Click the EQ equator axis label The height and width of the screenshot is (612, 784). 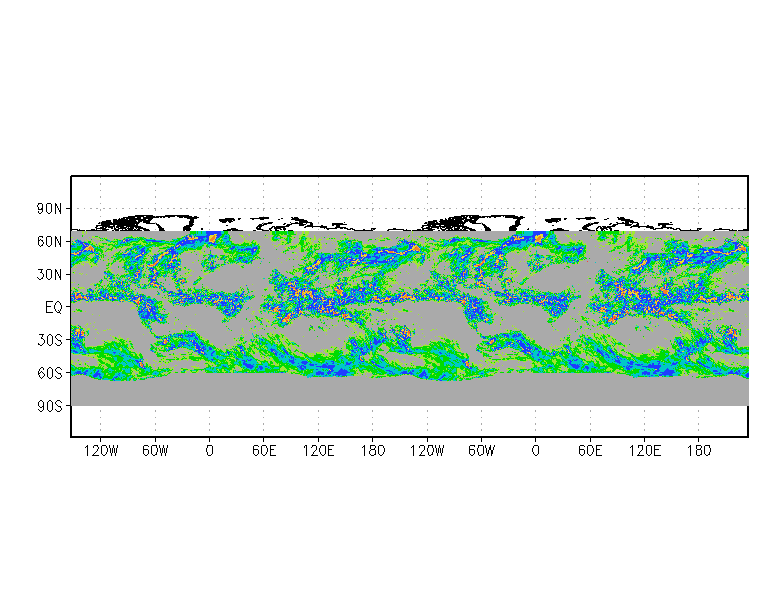pyautogui.click(x=54, y=308)
